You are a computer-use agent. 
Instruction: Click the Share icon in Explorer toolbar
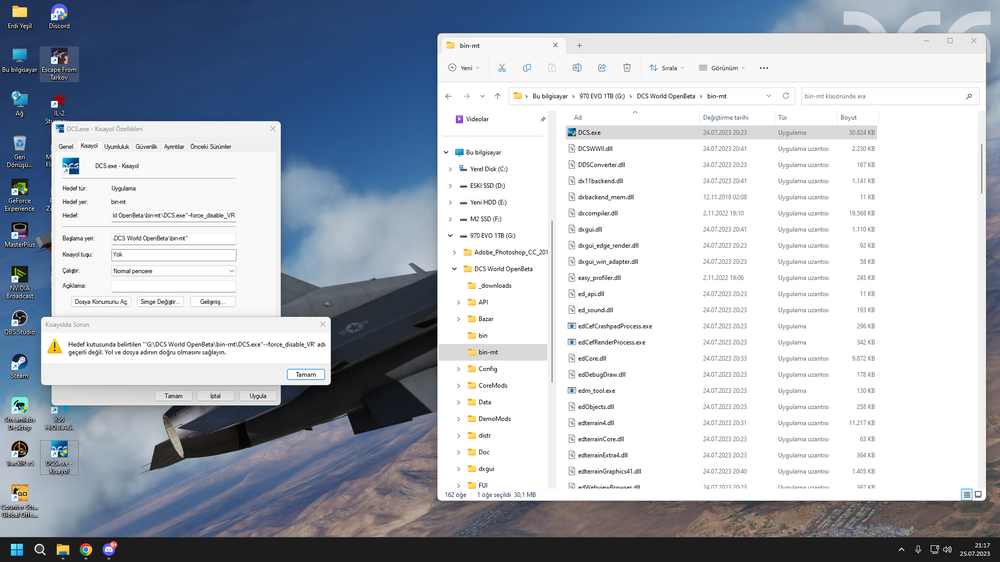click(x=601, y=68)
